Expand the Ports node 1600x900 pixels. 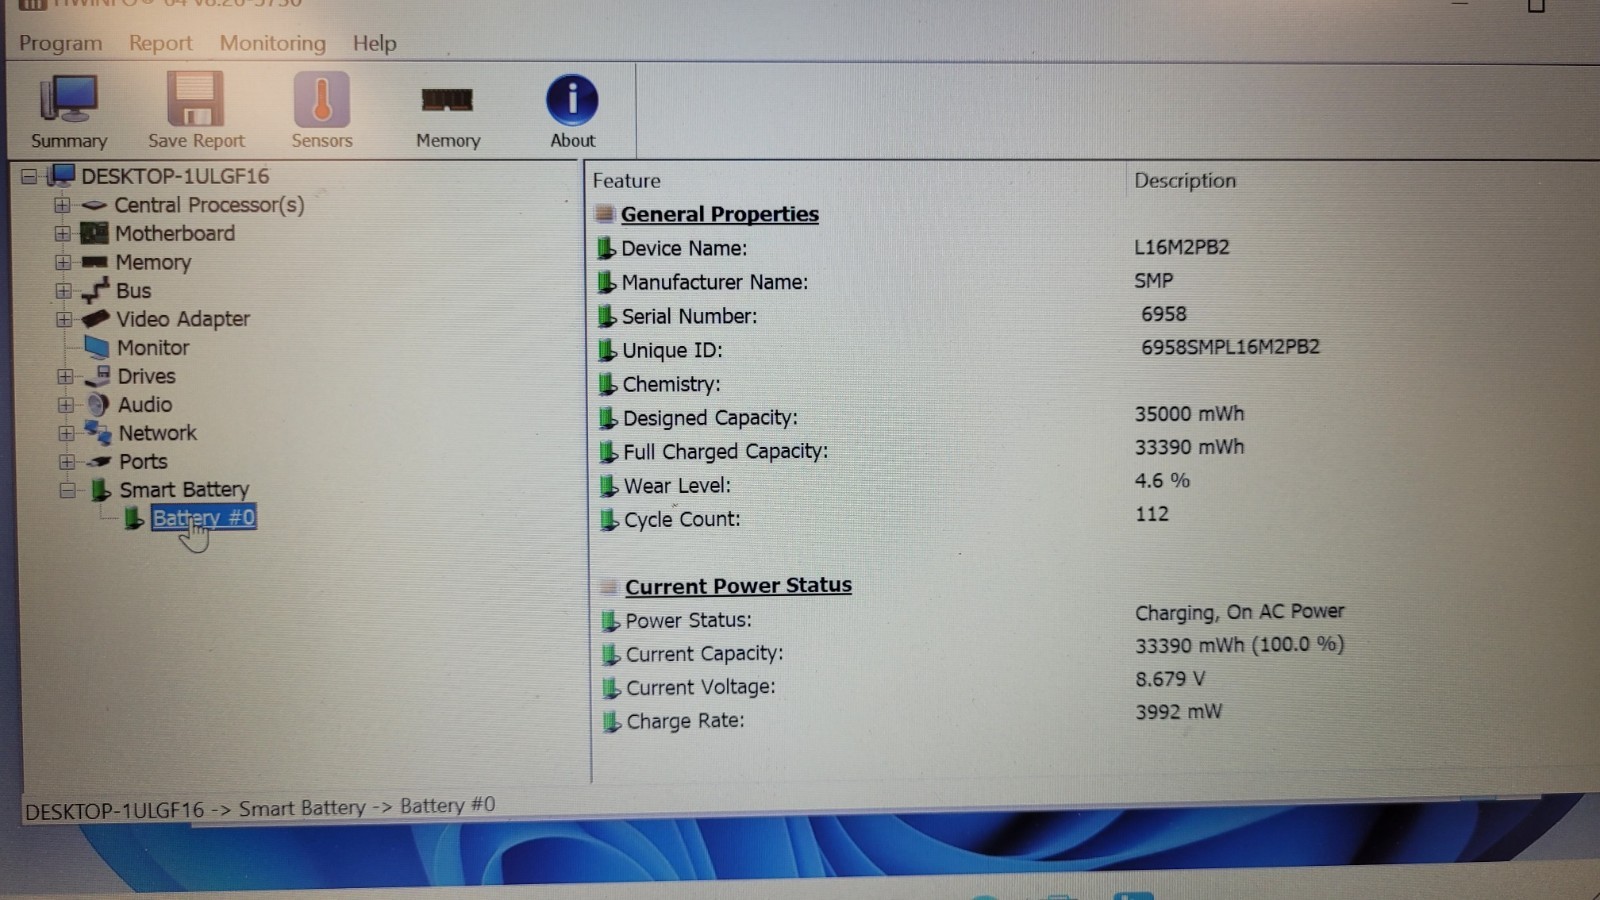point(67,462)
